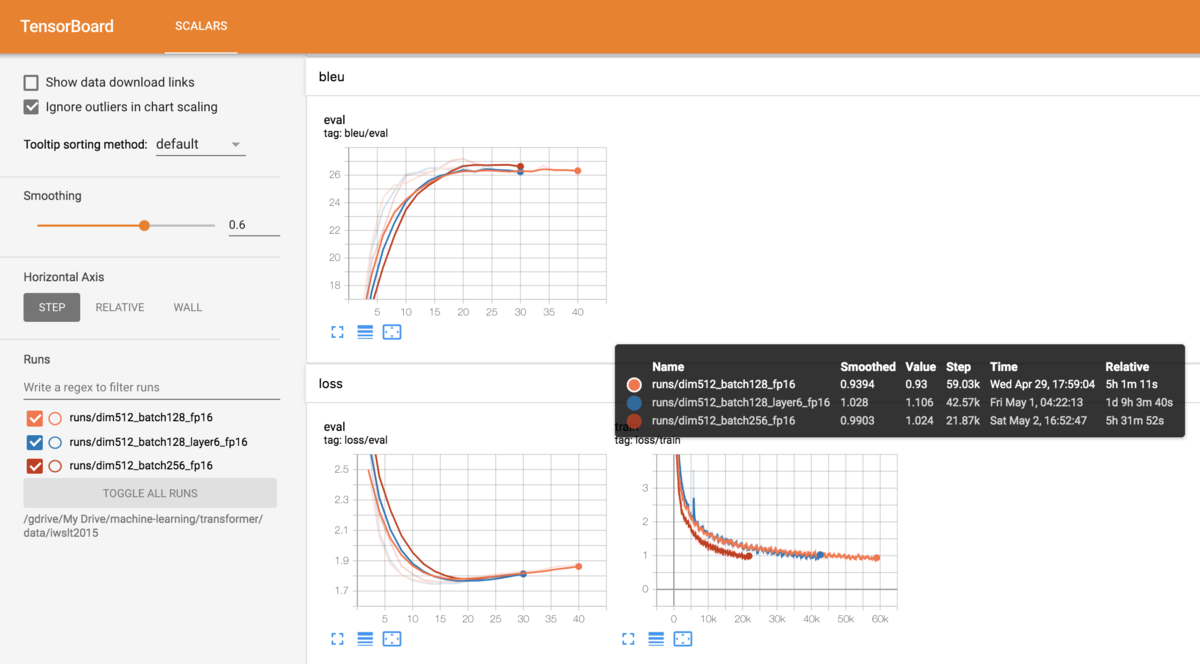This screenshot has height=664, width=1200.
Task: Click the orange endpoint marker on loss/eval chart
Action: [578, 566]
